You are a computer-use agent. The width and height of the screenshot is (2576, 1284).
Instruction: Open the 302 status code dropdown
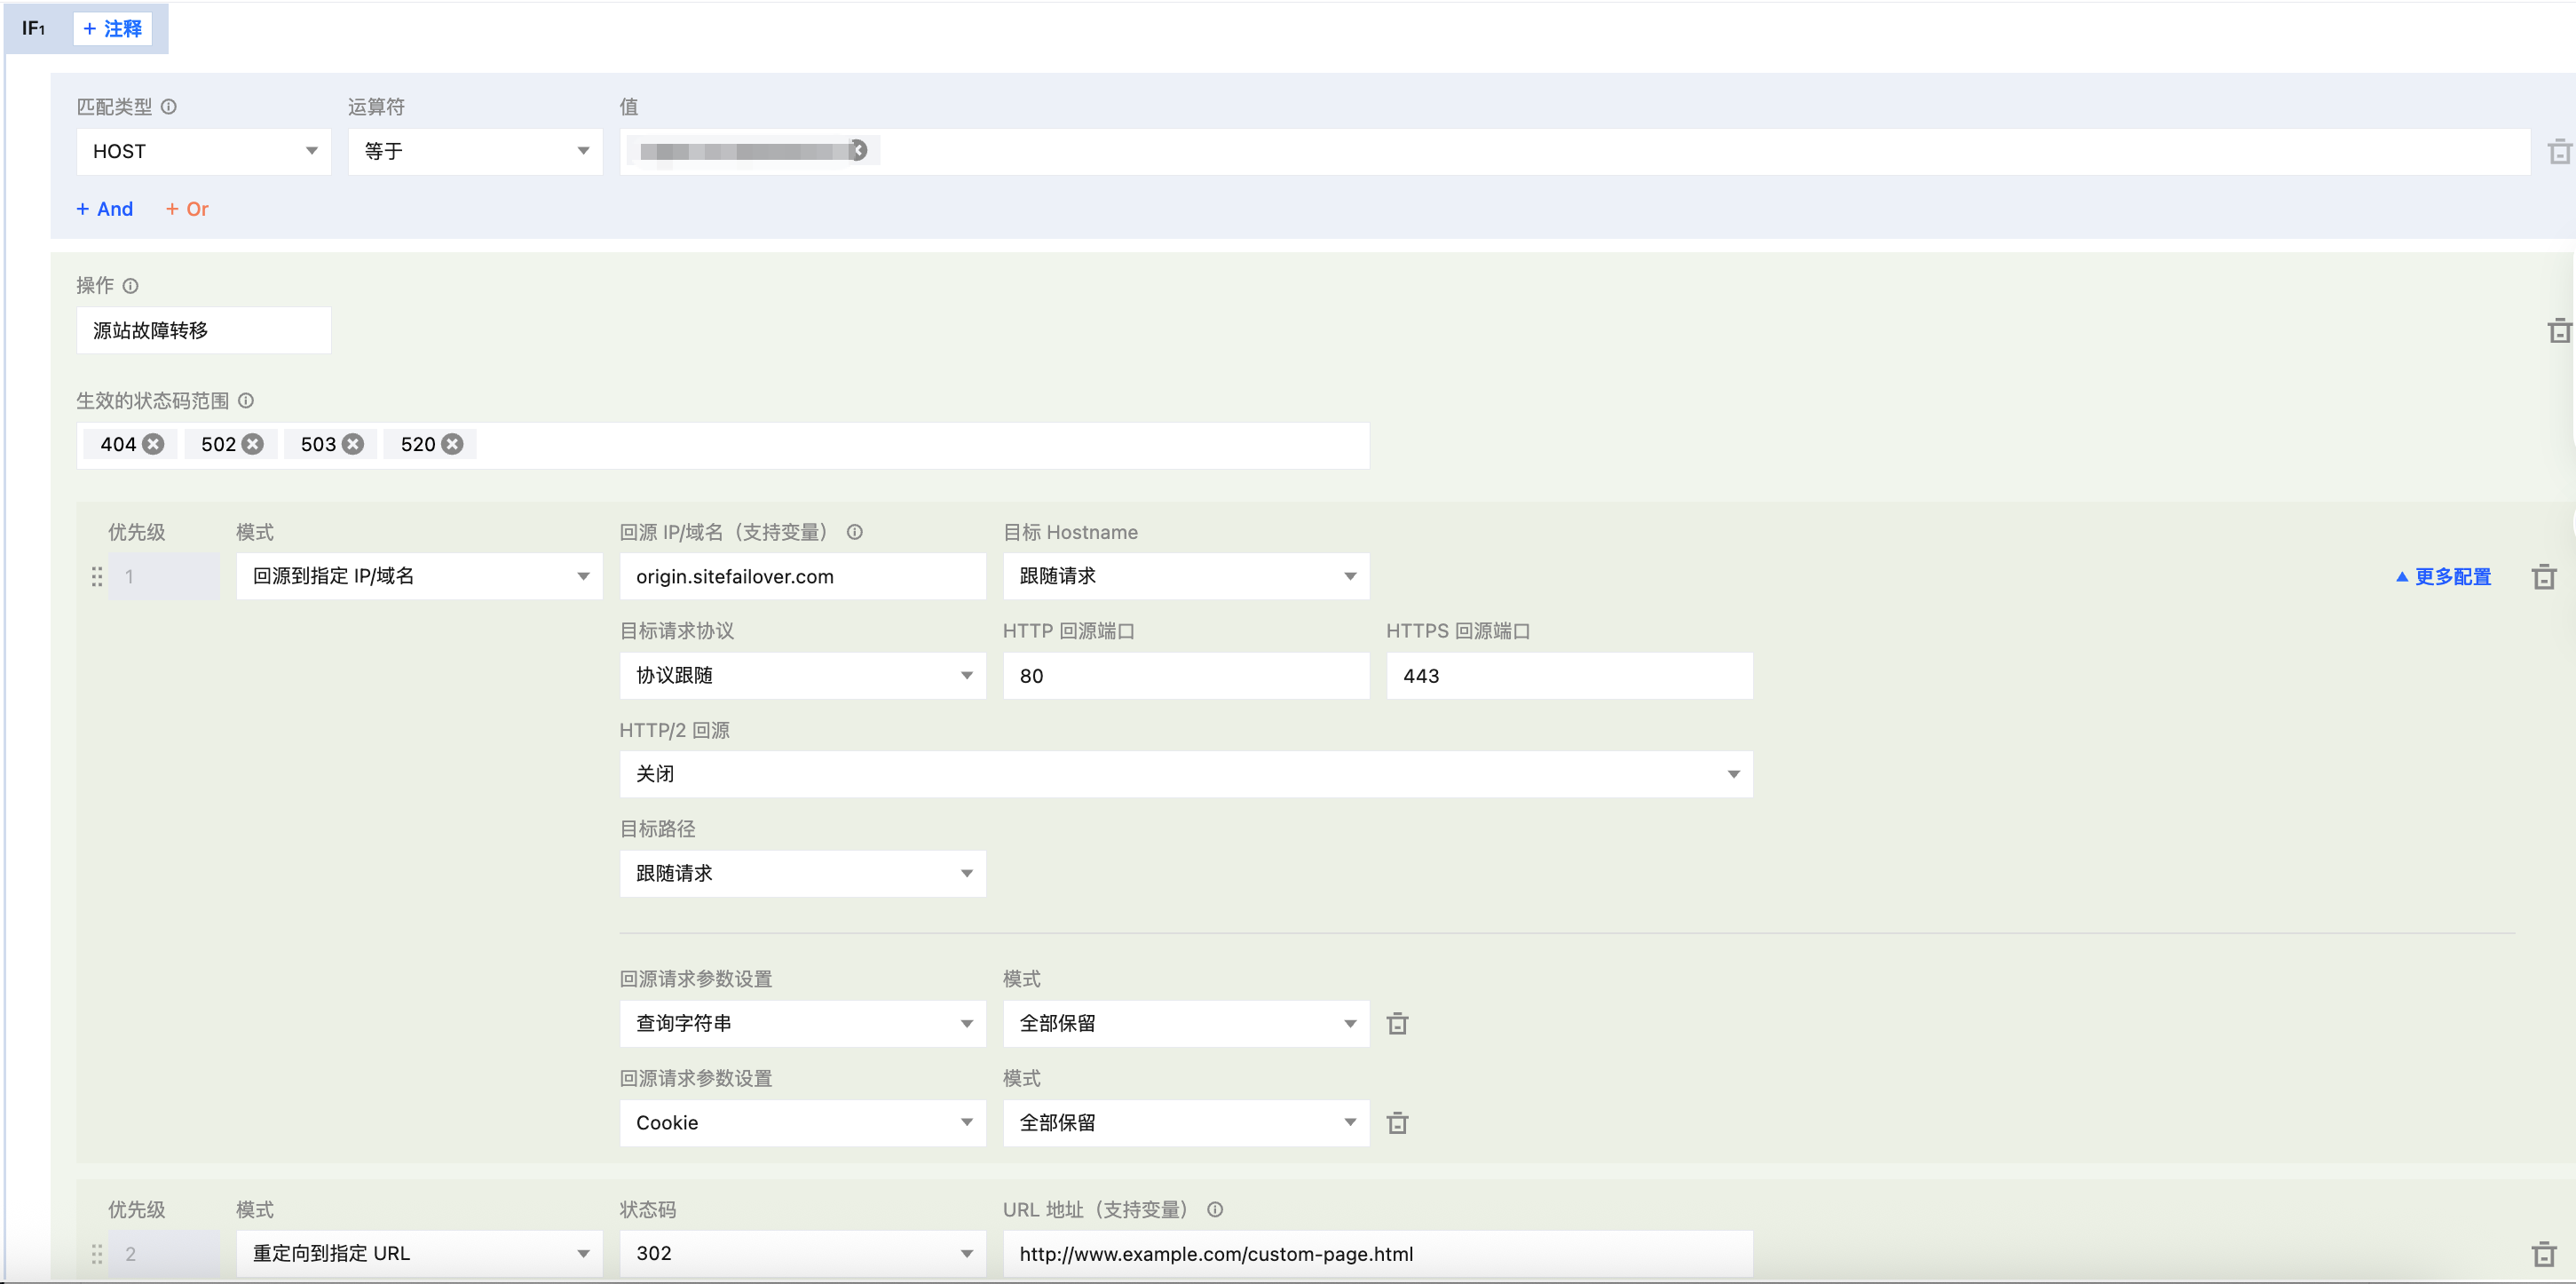coord(803,1254)
